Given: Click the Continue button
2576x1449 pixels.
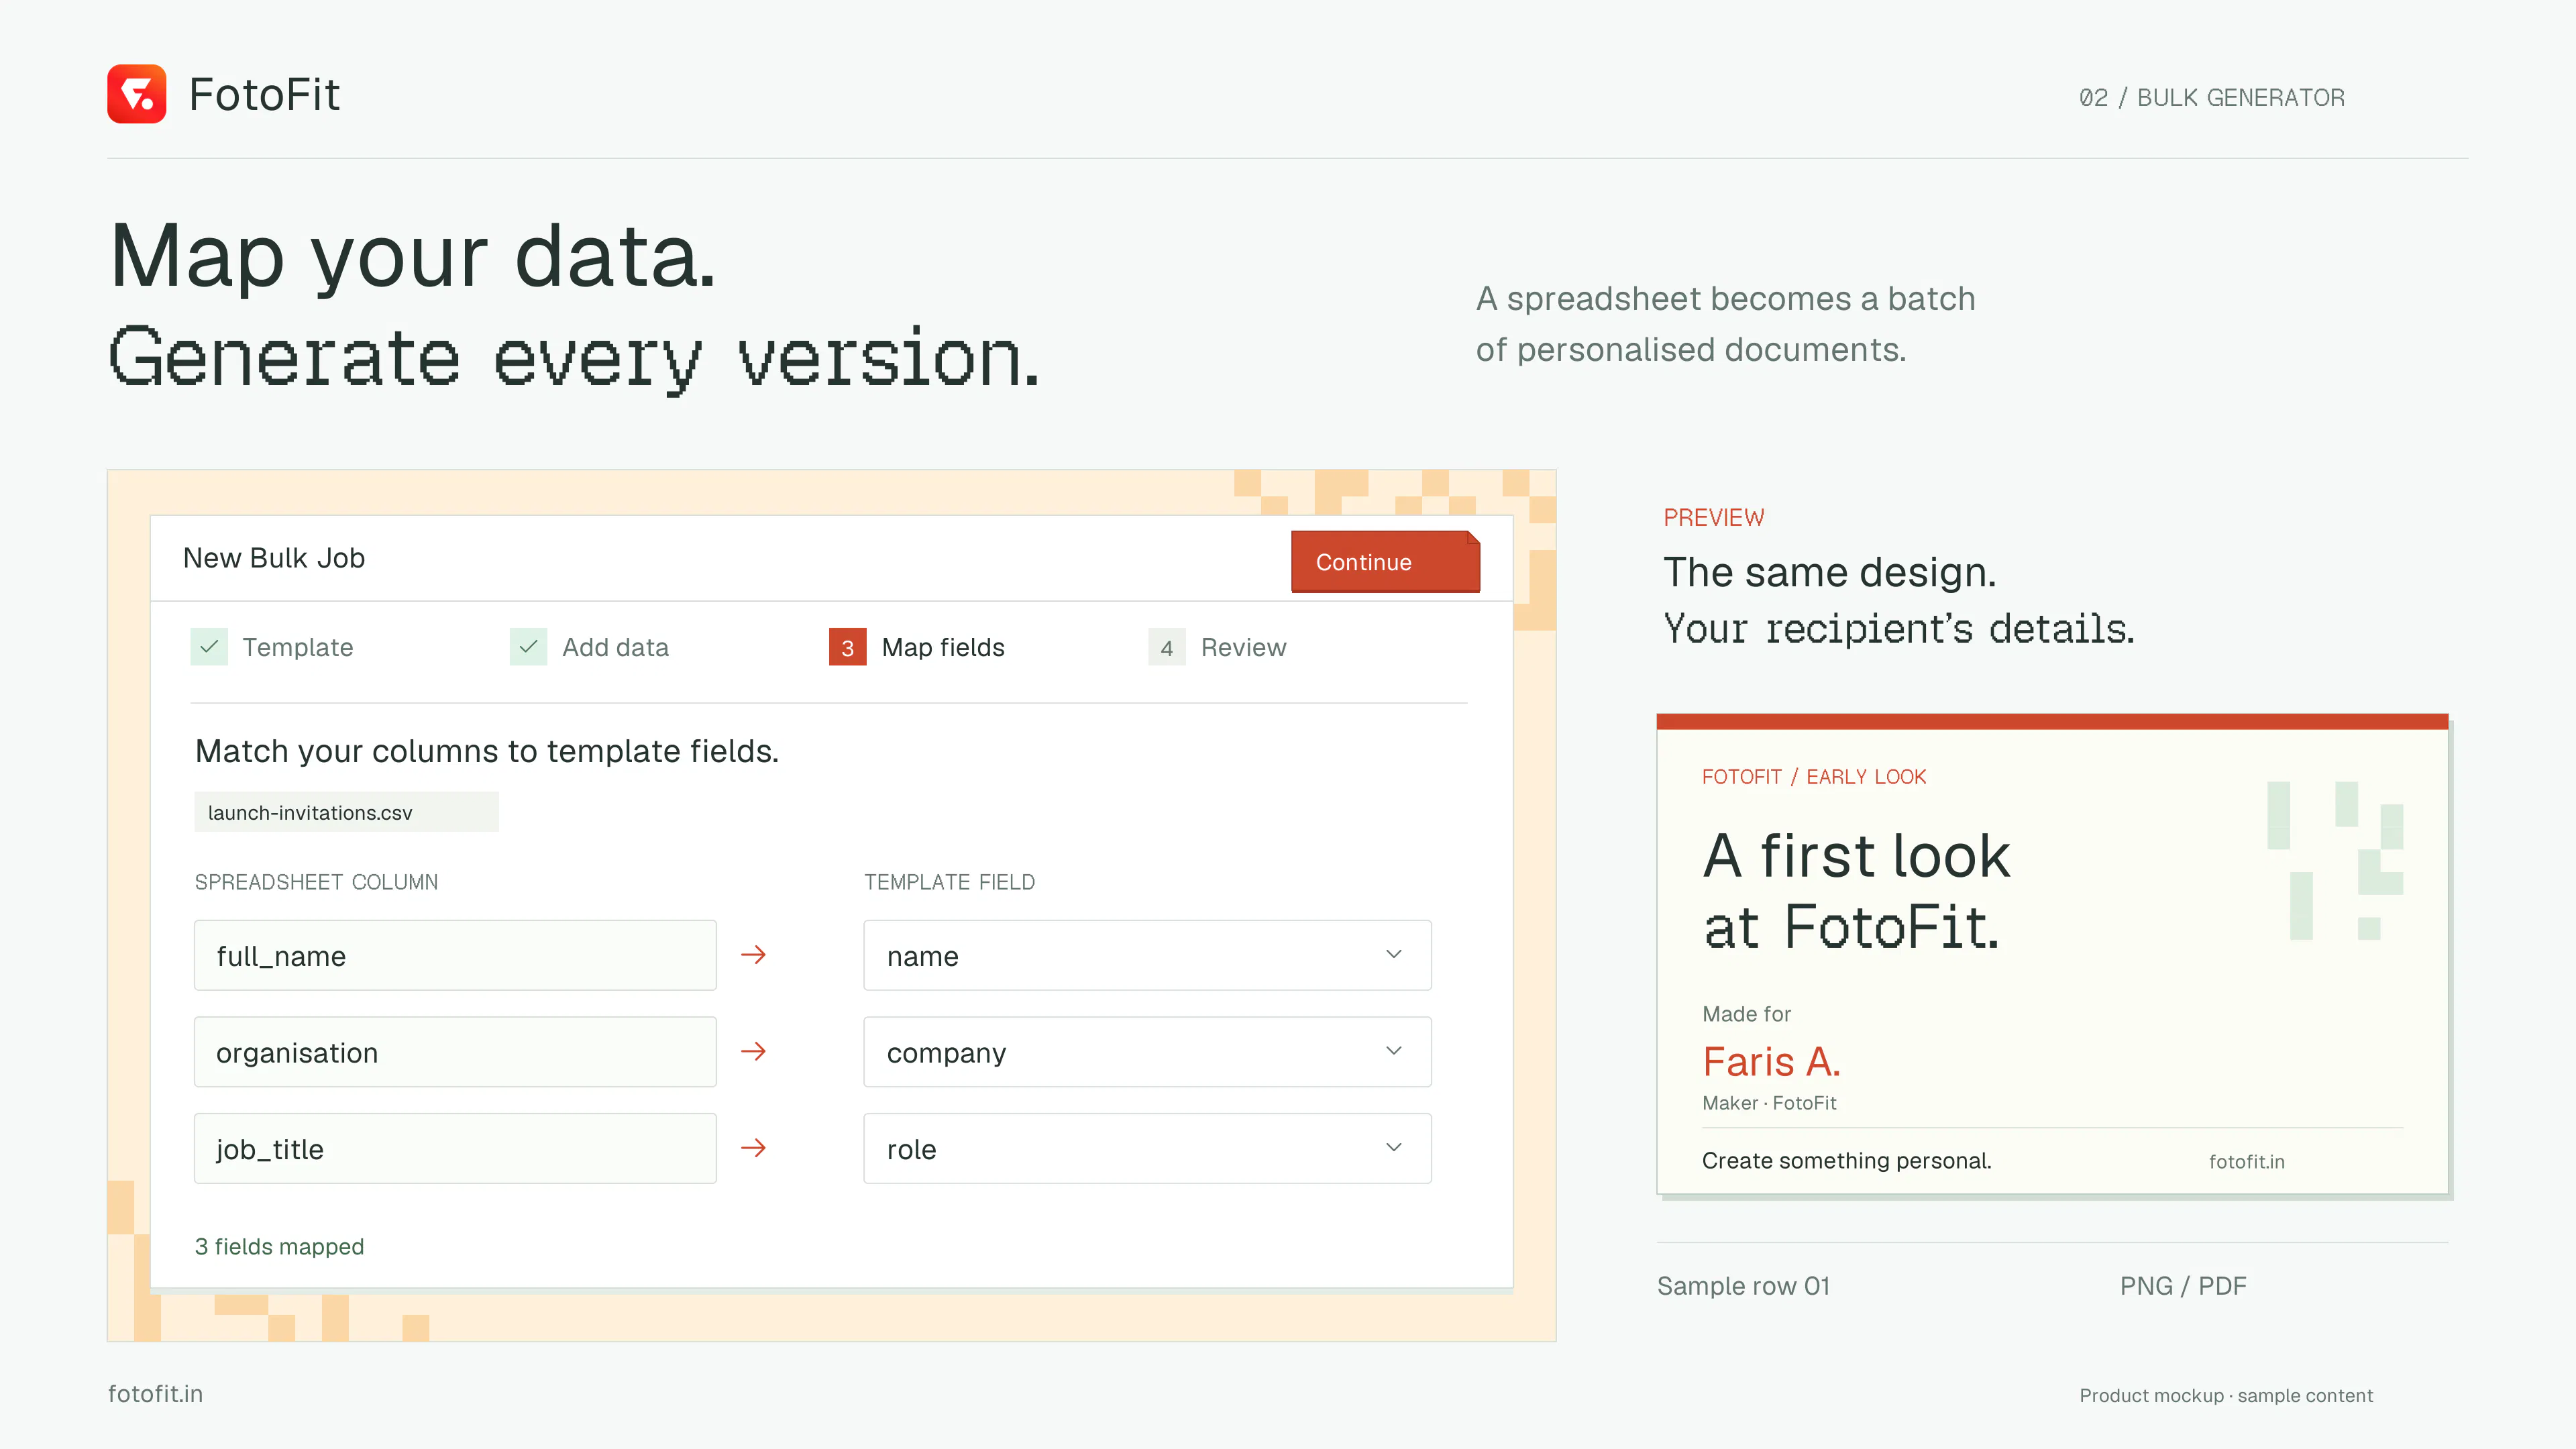Looking at the screenshot, I should point(1385,561).
